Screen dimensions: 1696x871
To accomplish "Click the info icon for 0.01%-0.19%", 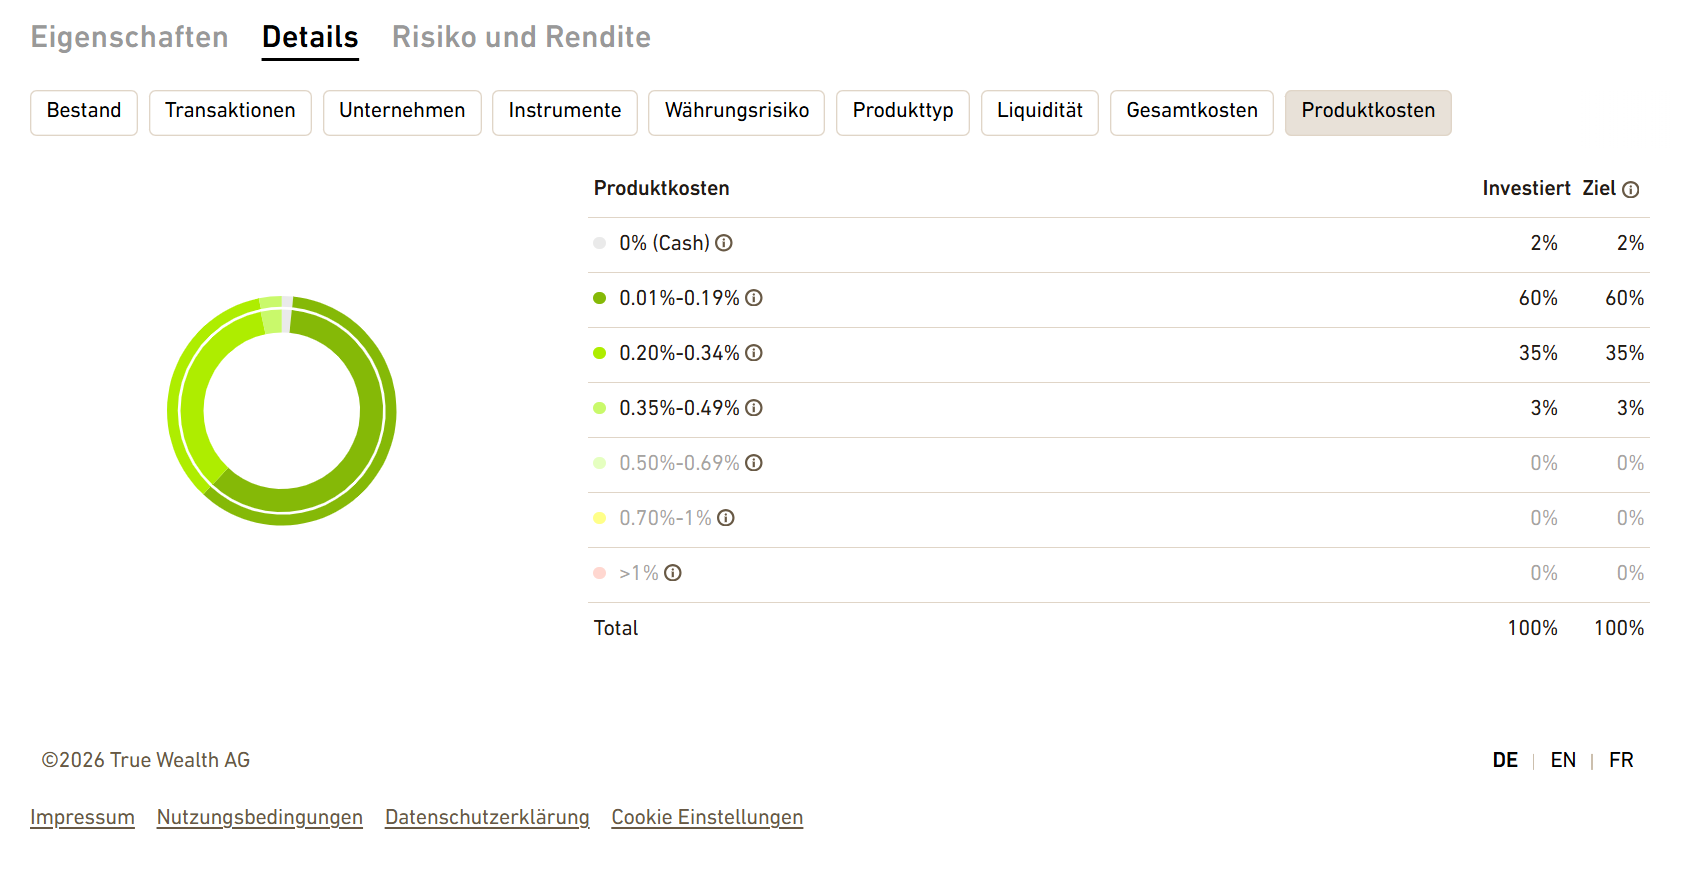I will pos(754,298).
